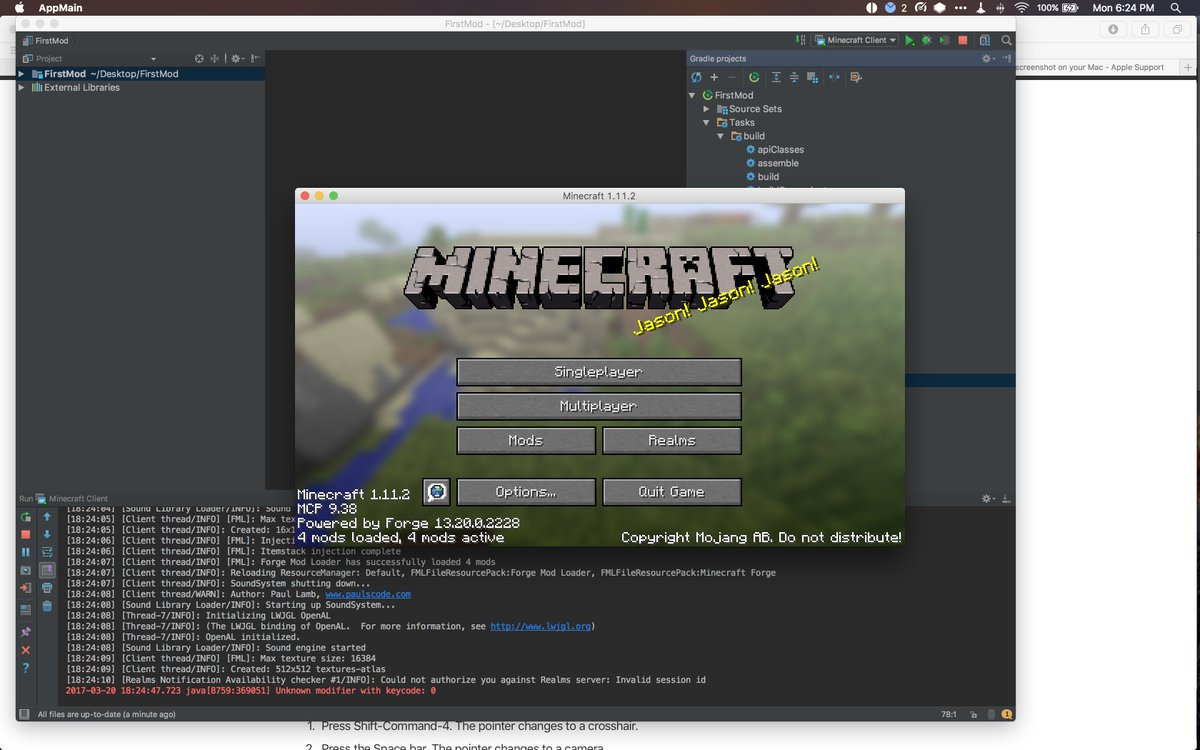Image resolution: width=1200 pixels, height=750 pixels.
Task: Expand Source Sets in Gradle panel
Action: [707, 109]
